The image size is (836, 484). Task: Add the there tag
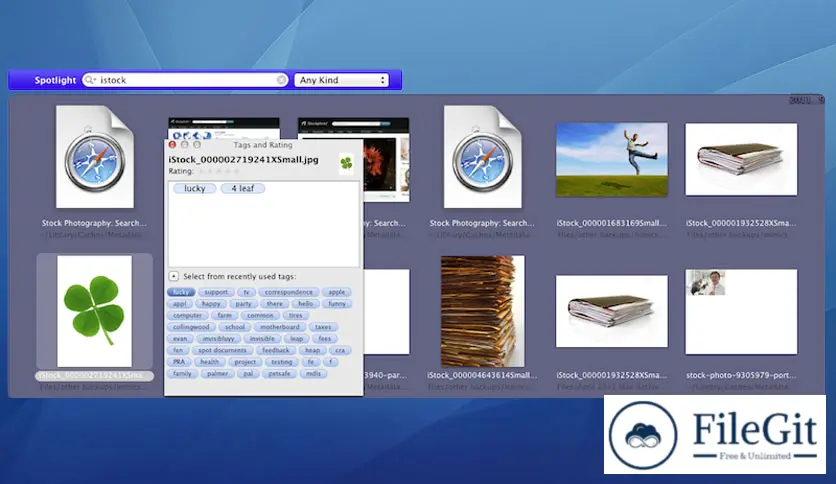(275, 304)
